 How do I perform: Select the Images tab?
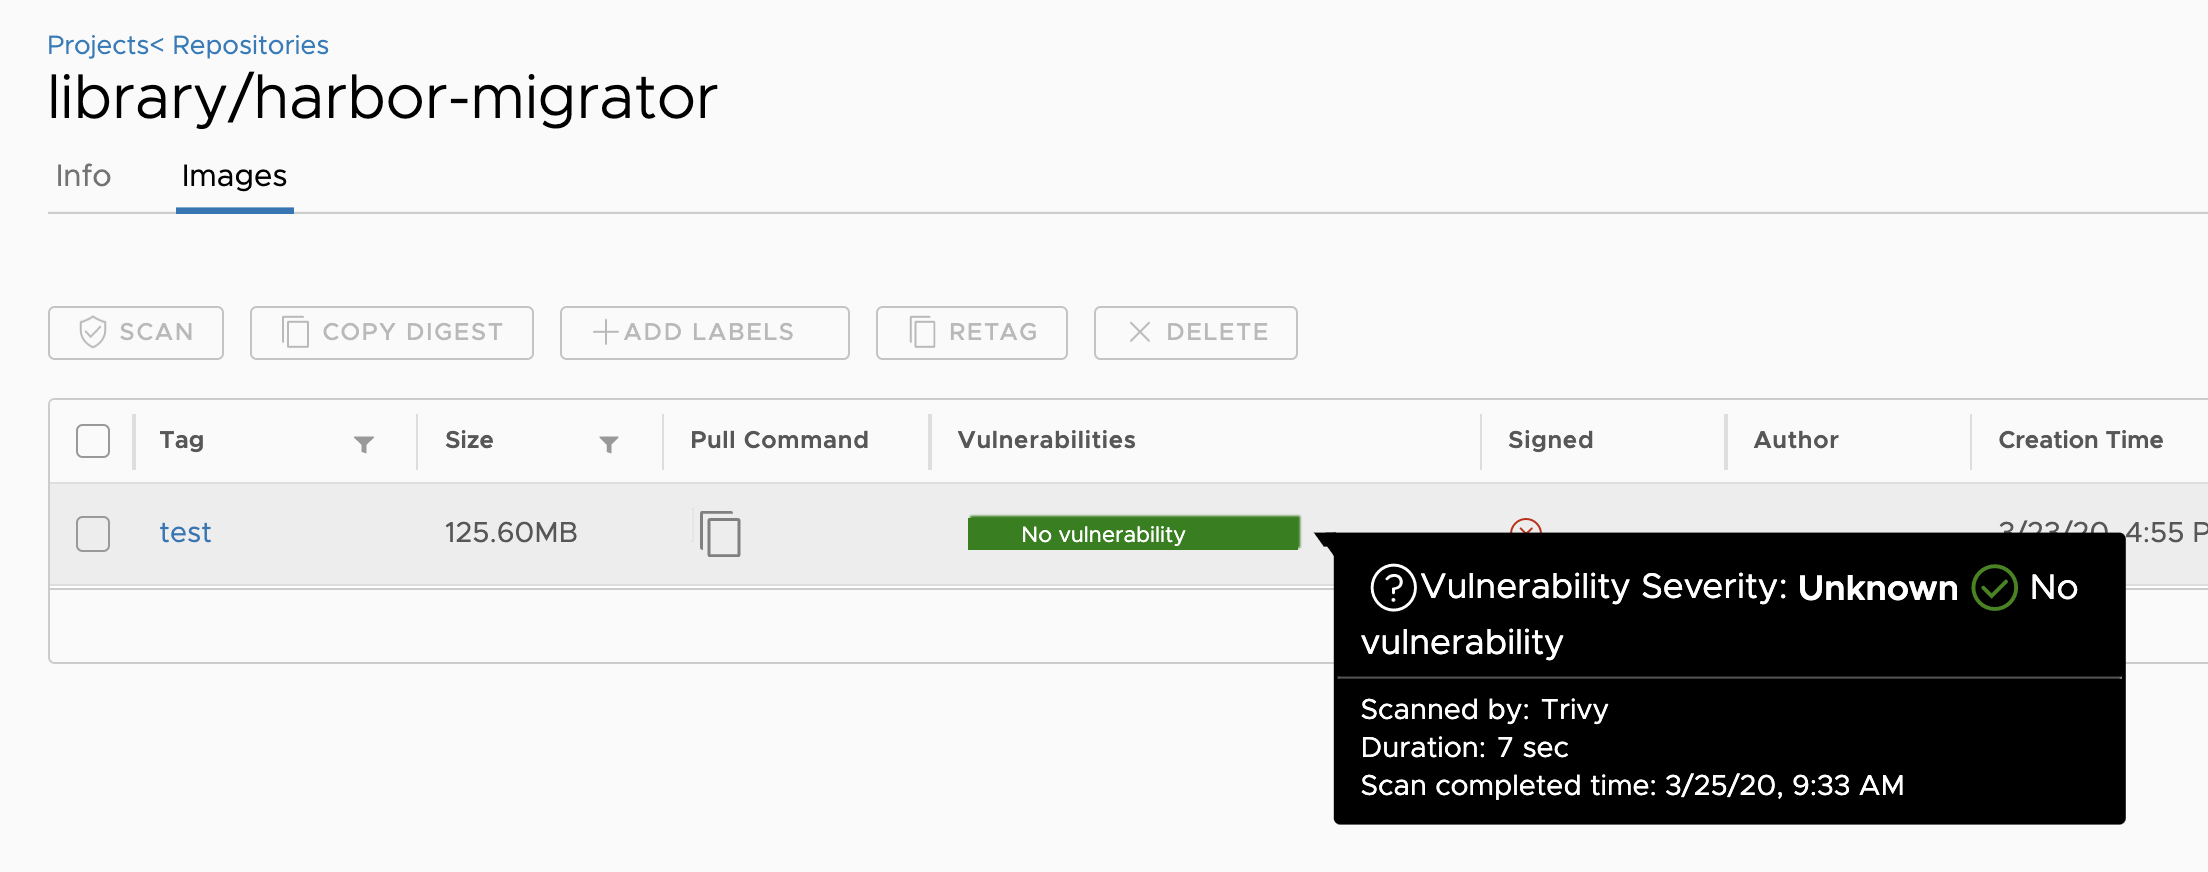point(234,176)
